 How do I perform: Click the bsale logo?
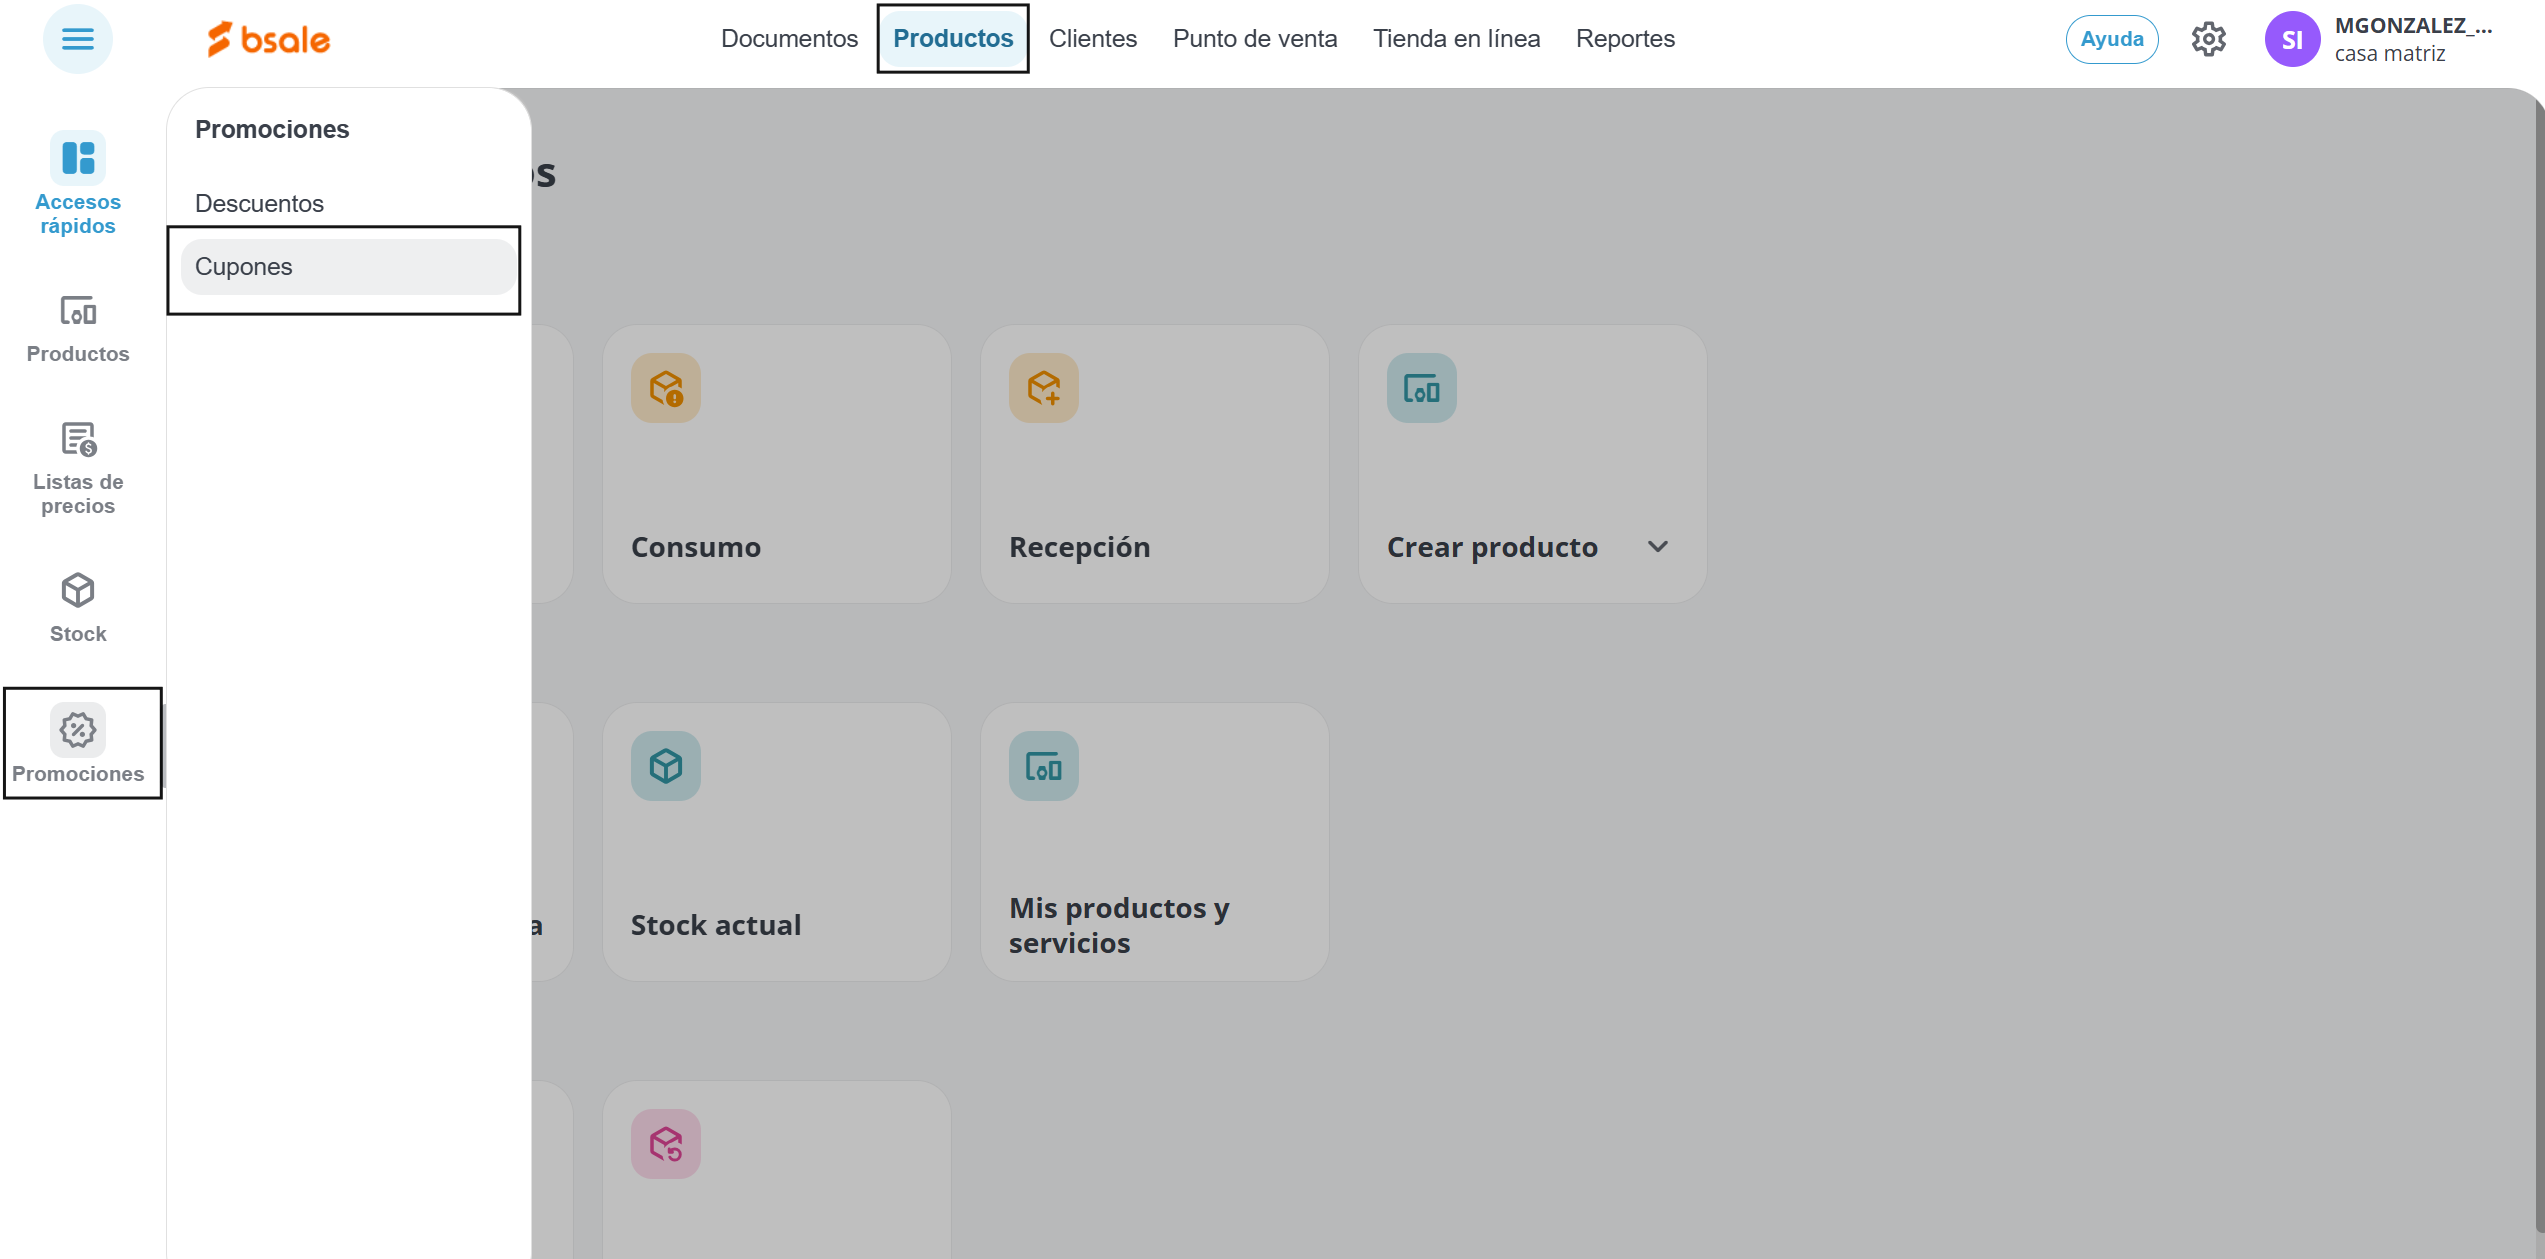pyautogui.click(x=268, y=39)
